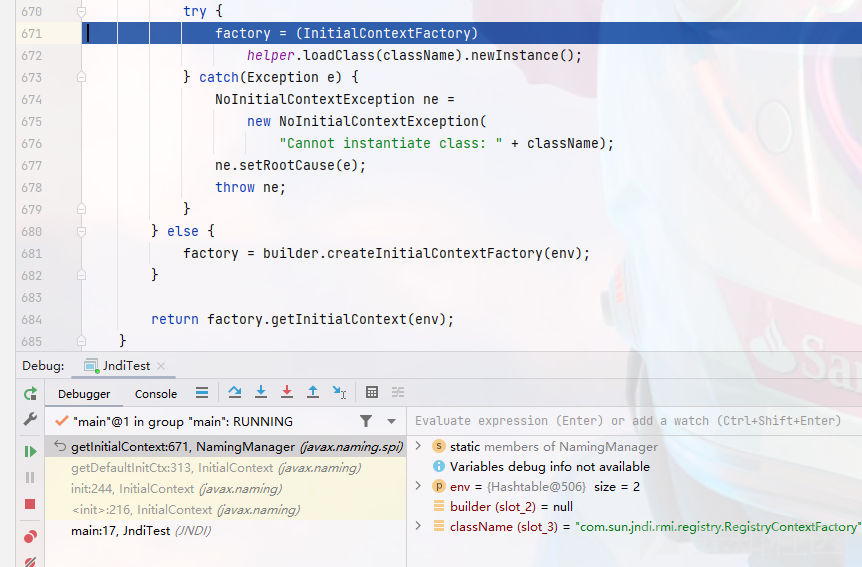Image resolution: width=862 pixels, height=567 pixels.
Task: Rerun the JndiTest debug session
Action: (x=30, y=394)
